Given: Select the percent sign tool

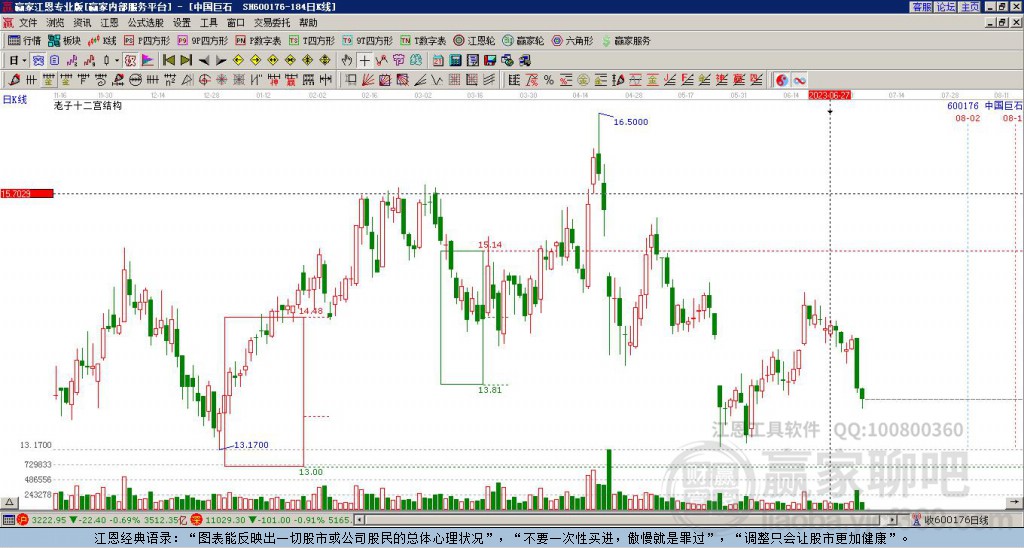Looking at the screenshot, I should (549, 80).
